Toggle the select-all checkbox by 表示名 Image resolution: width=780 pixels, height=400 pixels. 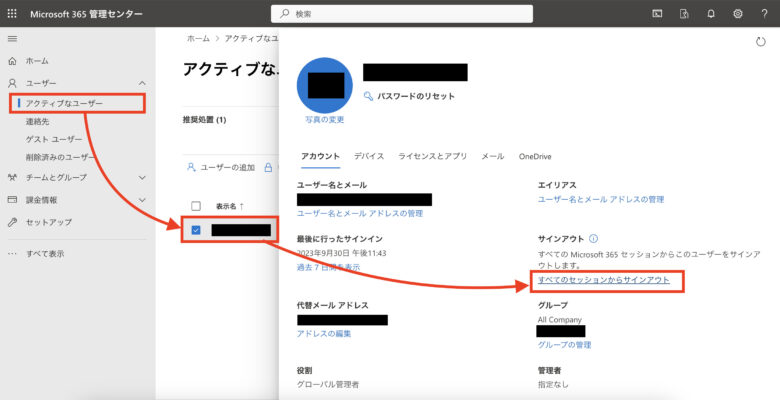click(196, 206)
